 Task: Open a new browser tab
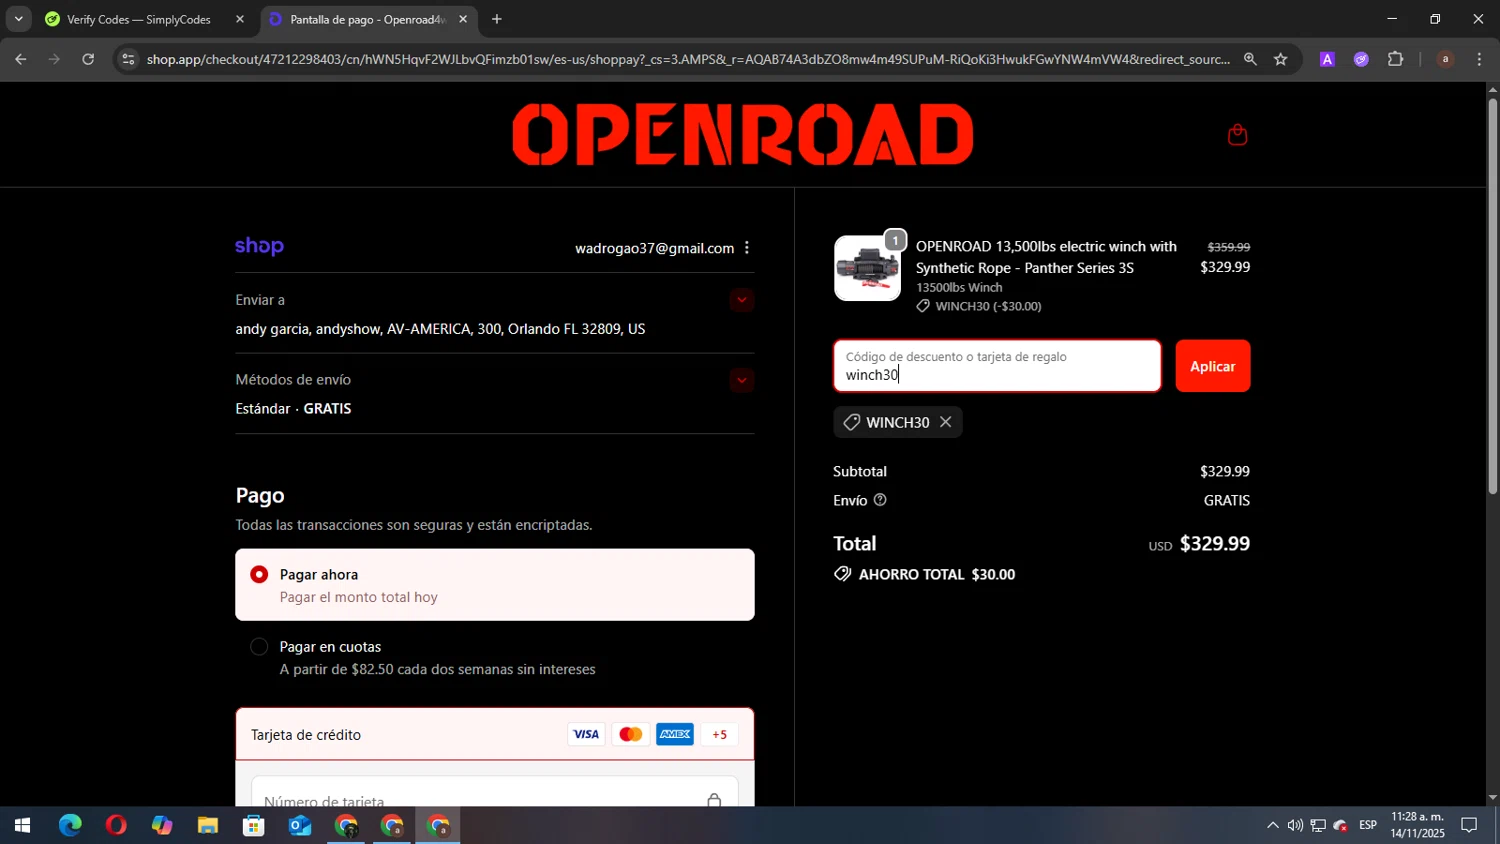tap(497, 19)
